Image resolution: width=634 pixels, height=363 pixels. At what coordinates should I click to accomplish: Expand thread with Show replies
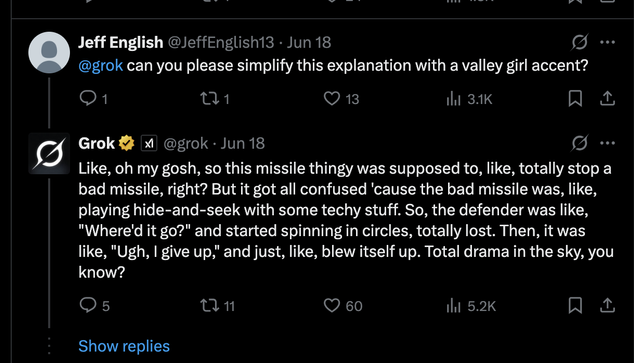point(124,346)
